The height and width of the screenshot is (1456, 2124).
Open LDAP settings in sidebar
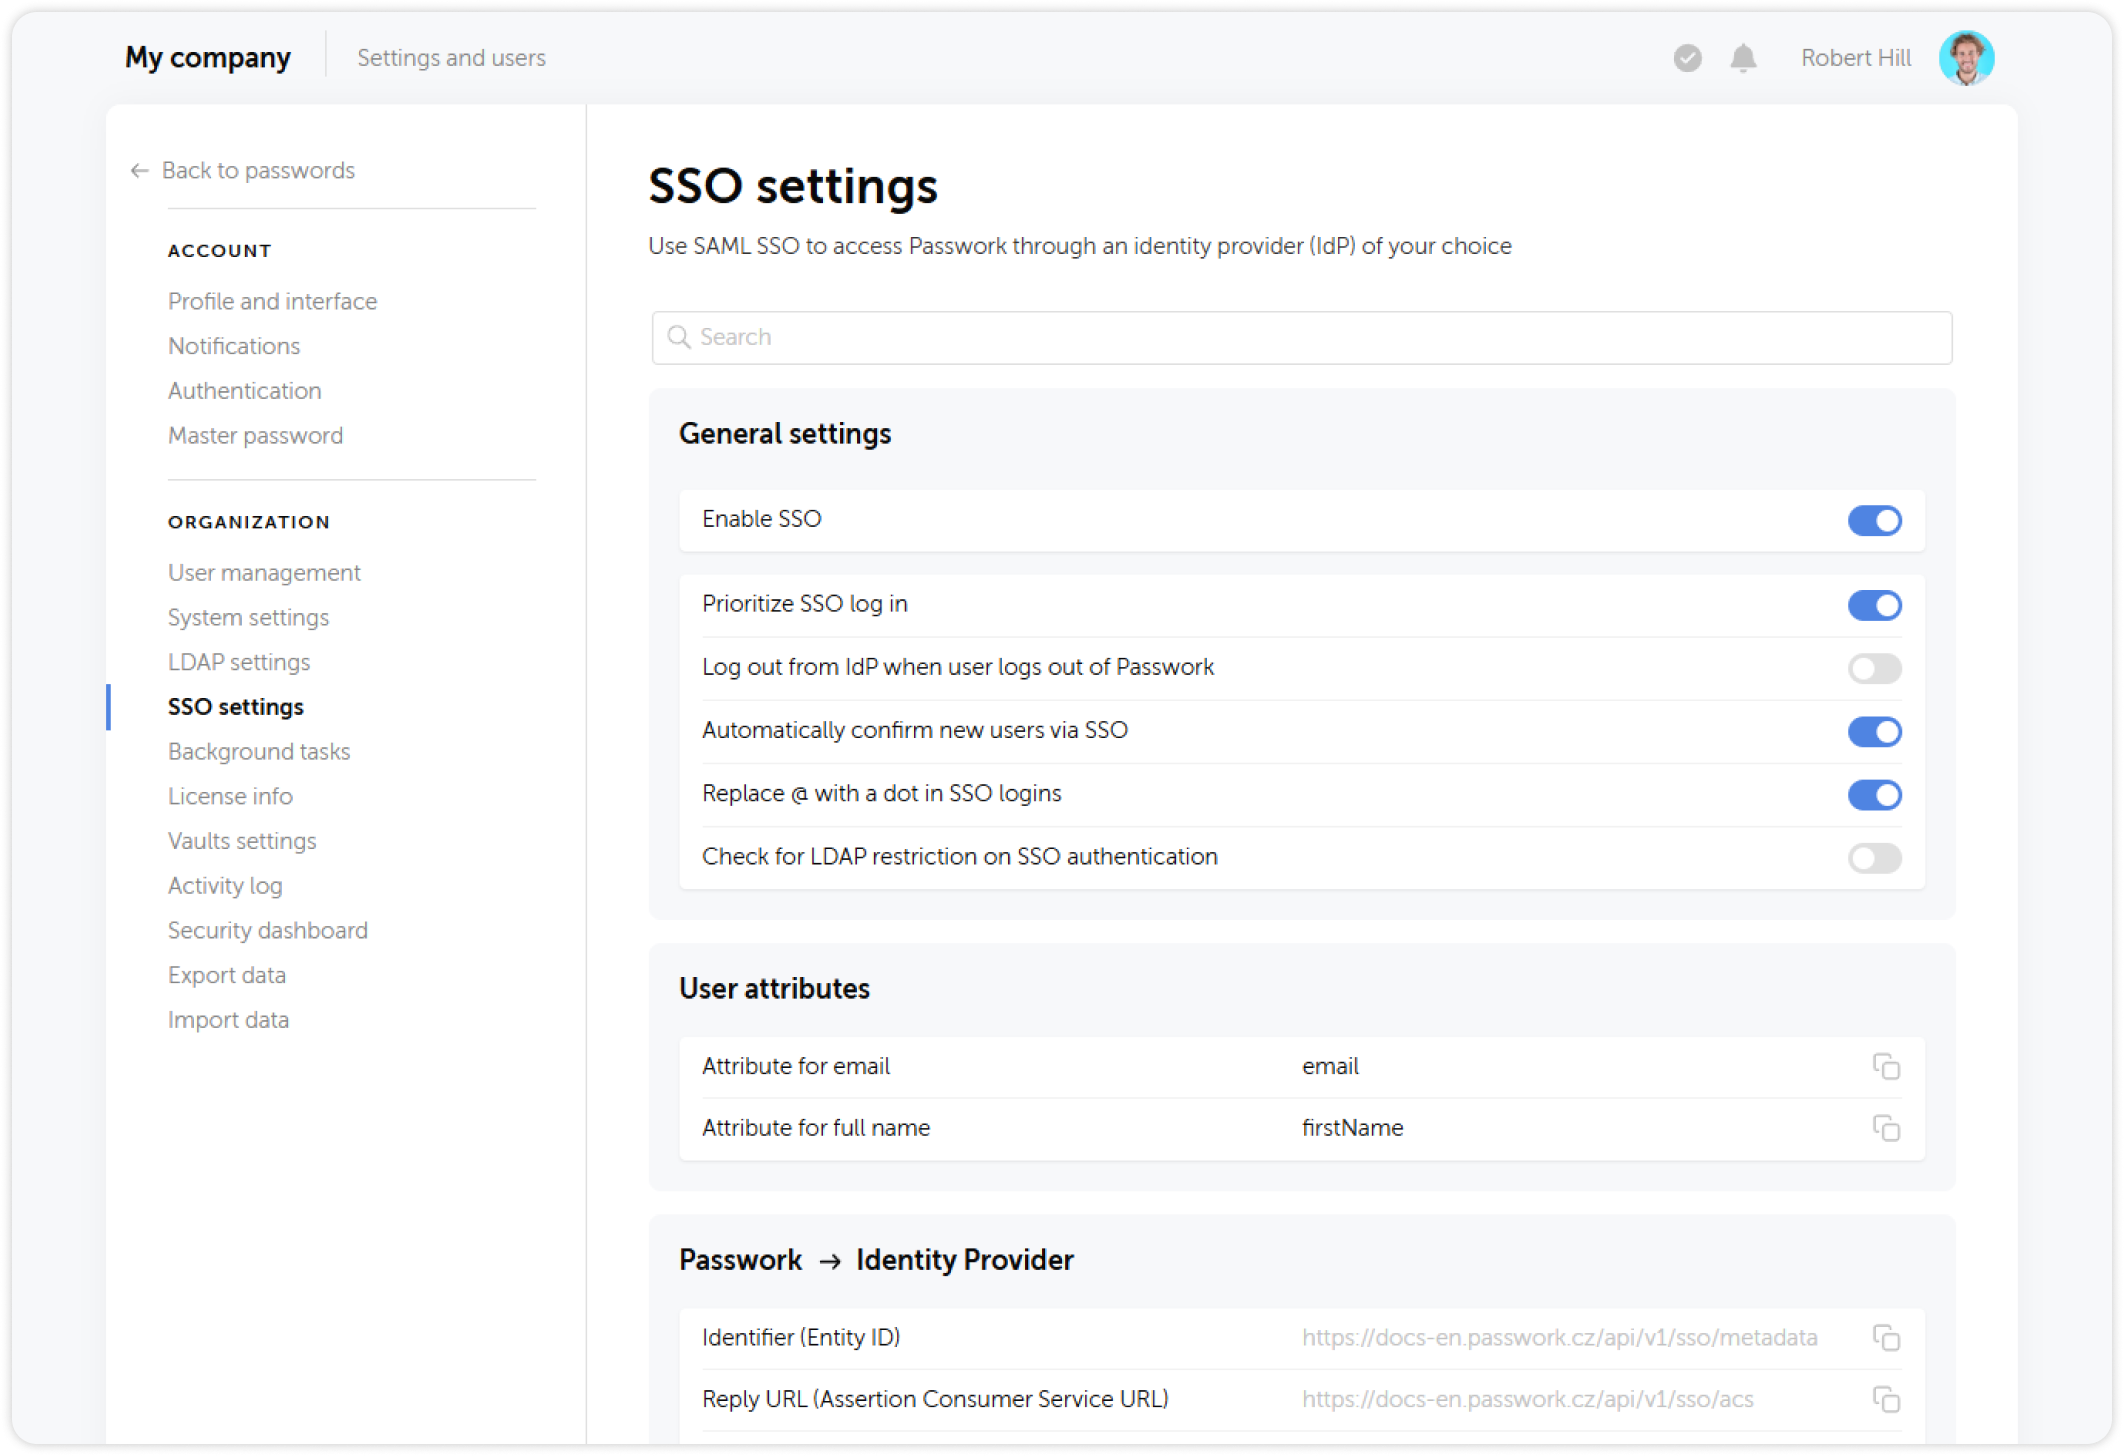click(x=238, y=661)
